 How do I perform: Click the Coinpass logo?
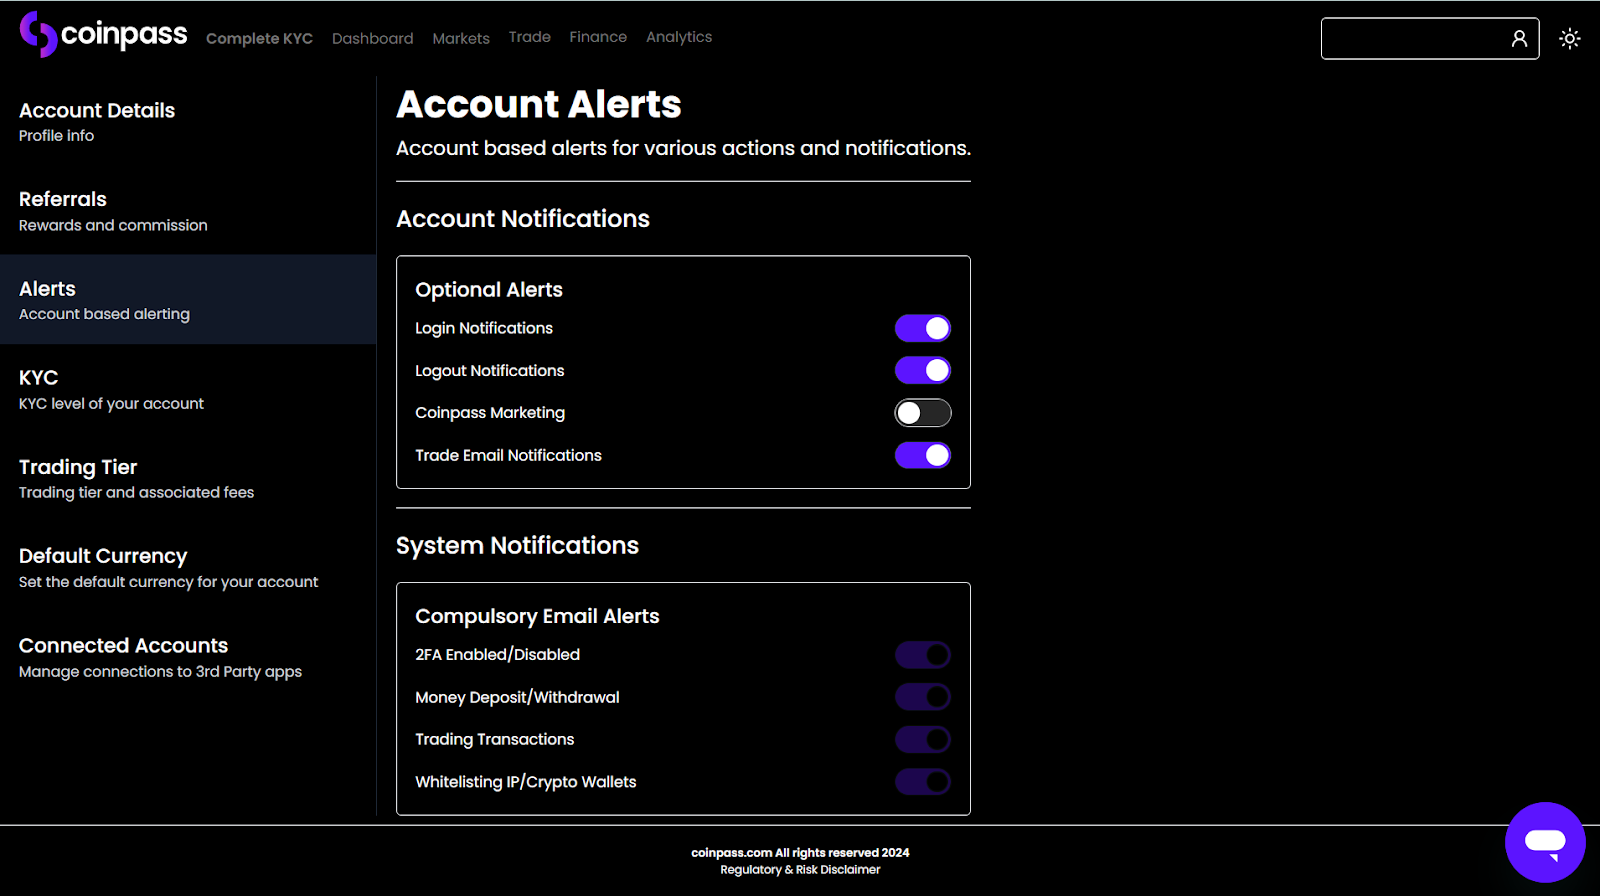[x=103, y=35]
